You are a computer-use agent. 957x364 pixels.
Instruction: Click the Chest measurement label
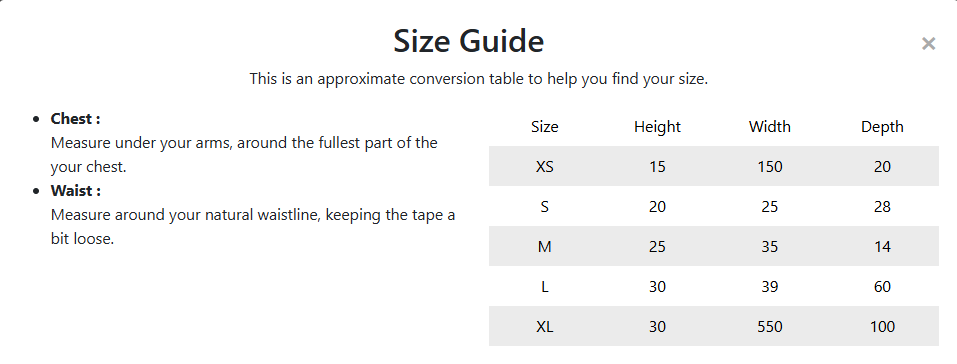[x=75, y=118]
